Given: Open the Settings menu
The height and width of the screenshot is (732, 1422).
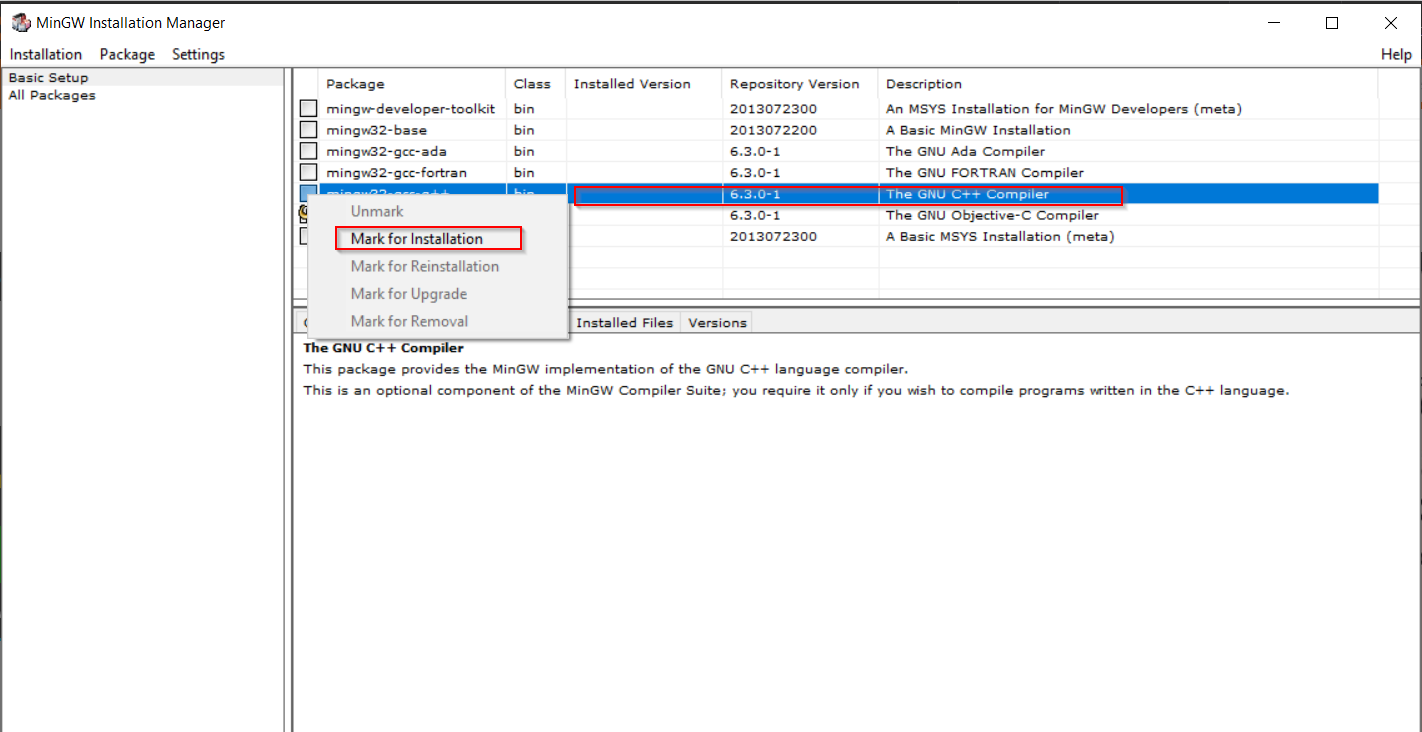Looking at the screenshot, I should (x=198, y=54).
